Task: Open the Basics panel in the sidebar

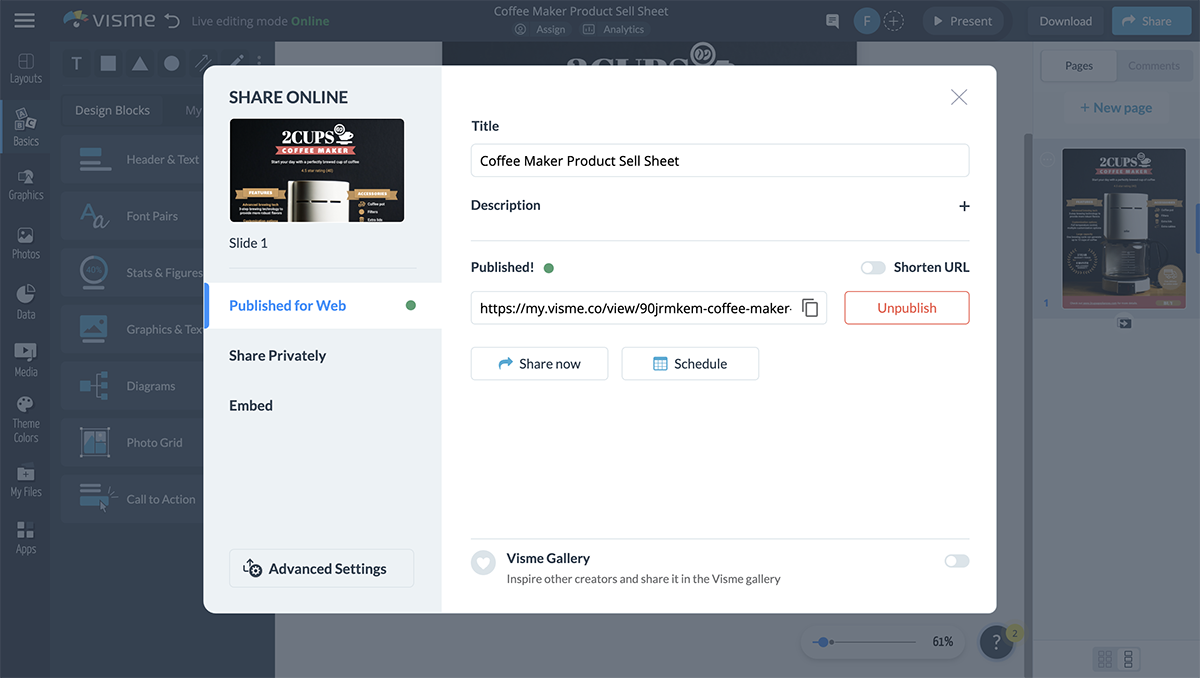Action: (25, 124)
